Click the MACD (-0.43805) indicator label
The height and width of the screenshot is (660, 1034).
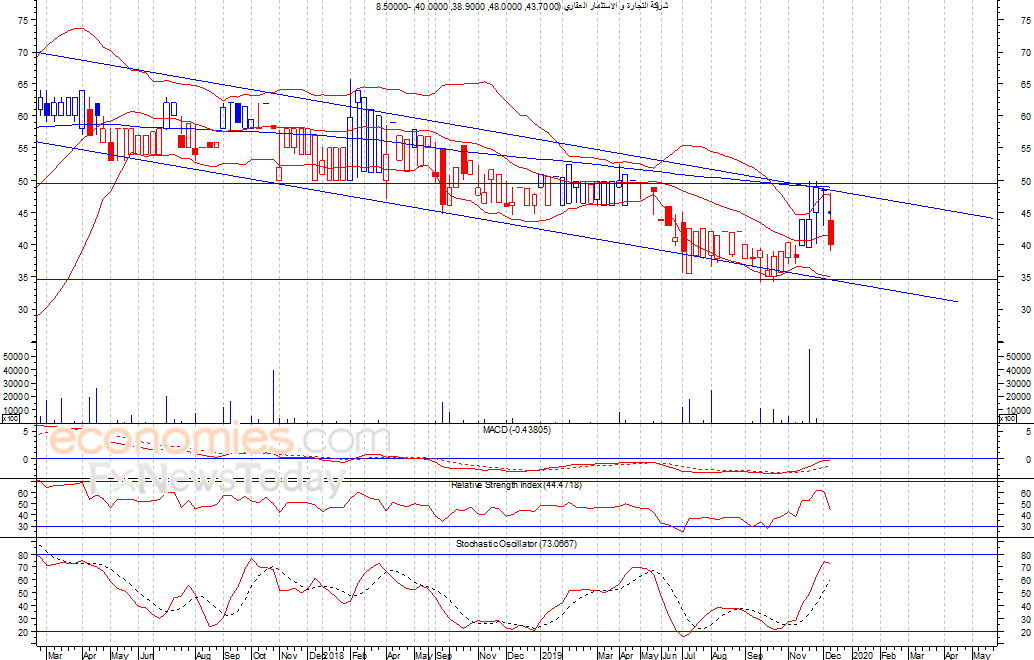[516, 429]
